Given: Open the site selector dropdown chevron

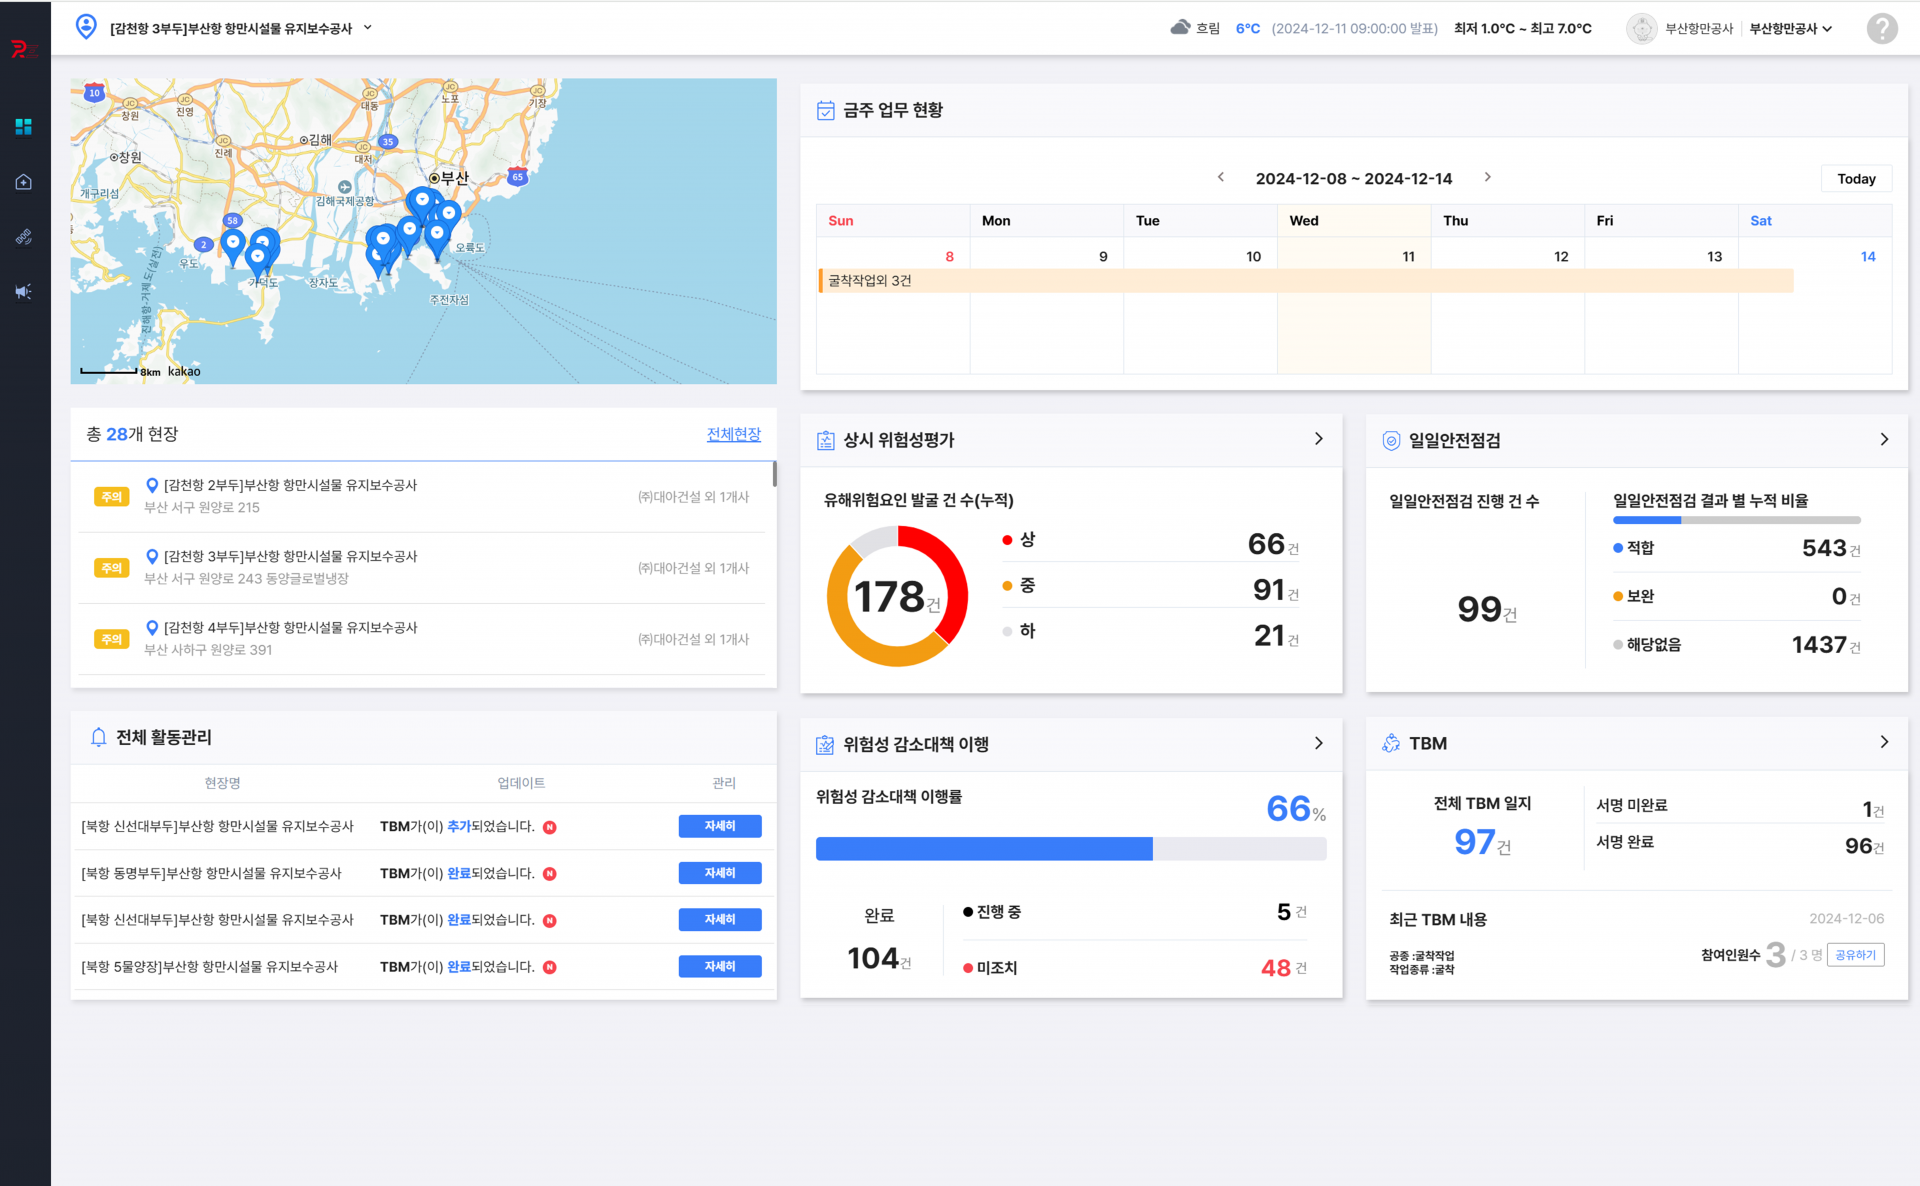Looking at the screenshot, I should 368,28.
